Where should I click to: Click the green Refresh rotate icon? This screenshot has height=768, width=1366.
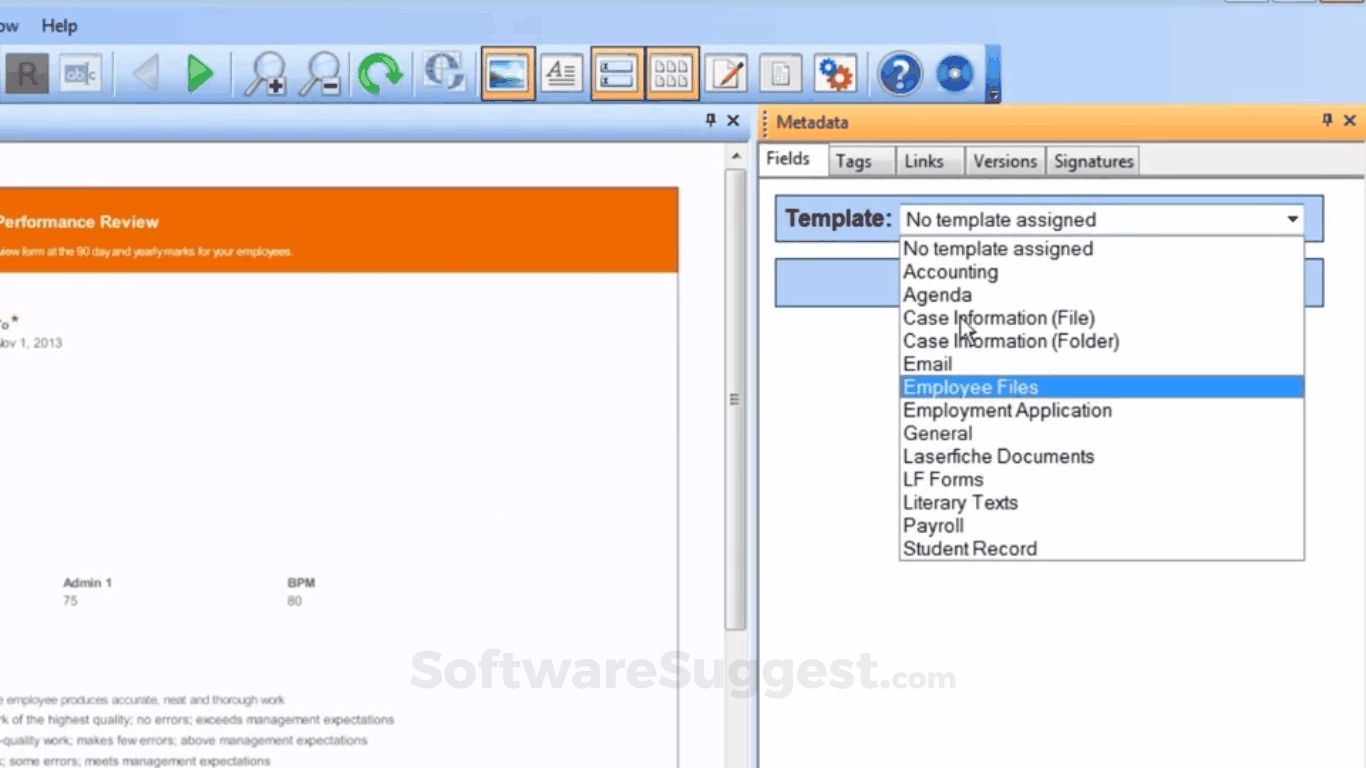tap(380, 73)
